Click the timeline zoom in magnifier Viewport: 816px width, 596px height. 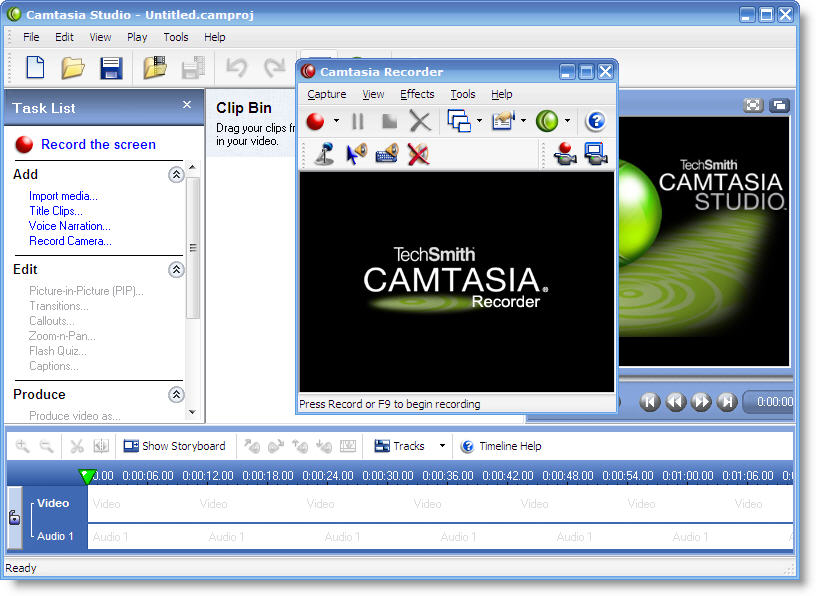click(x=22, y=446)
